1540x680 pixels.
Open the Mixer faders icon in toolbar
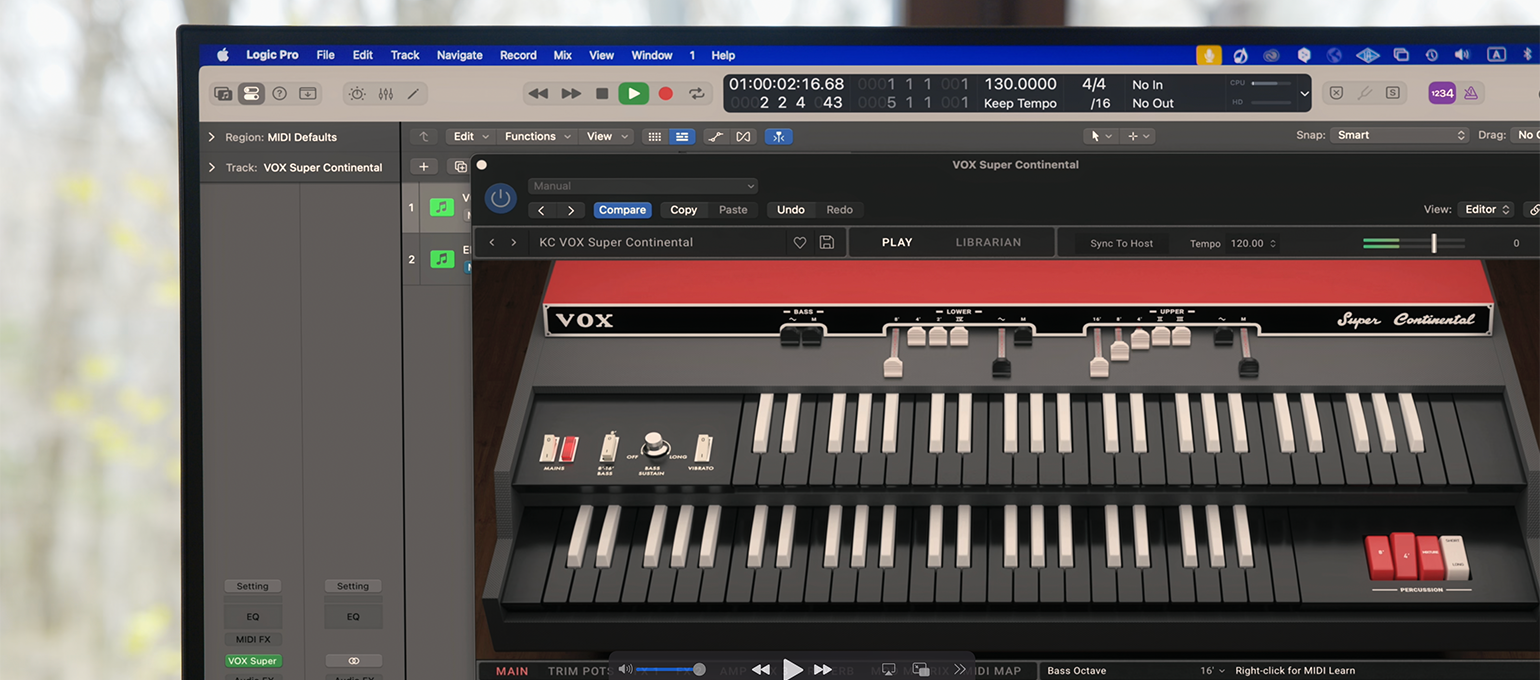pos(386,92)
